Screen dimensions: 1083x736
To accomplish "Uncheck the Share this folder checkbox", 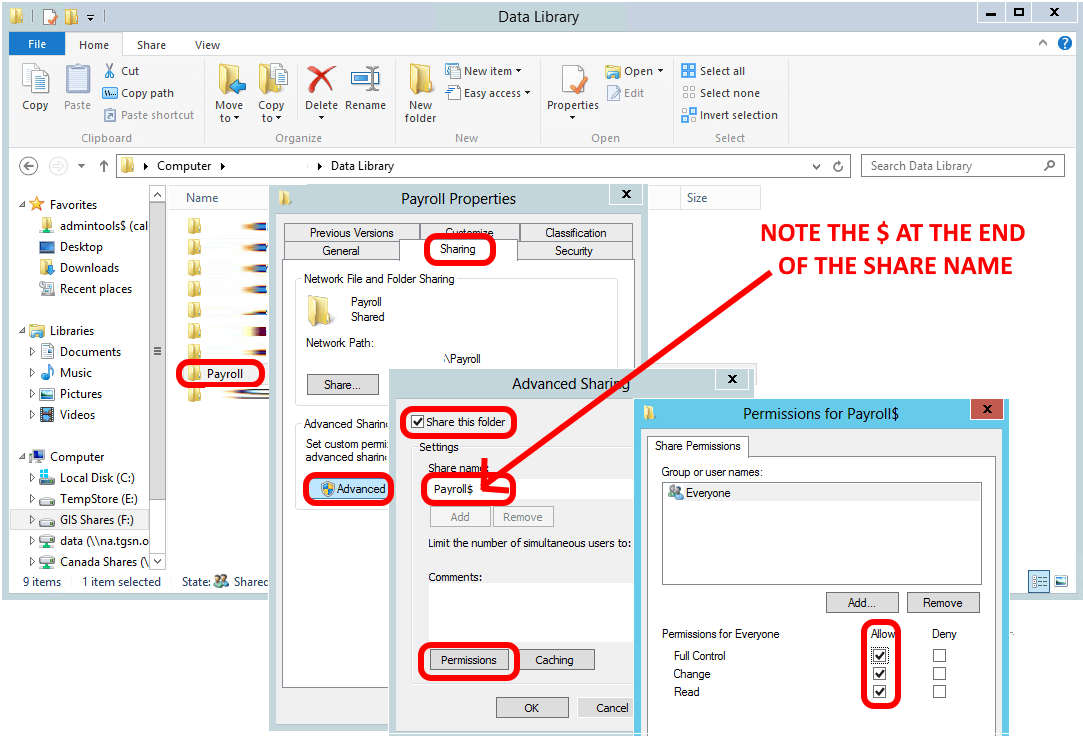I will point(418,422).
